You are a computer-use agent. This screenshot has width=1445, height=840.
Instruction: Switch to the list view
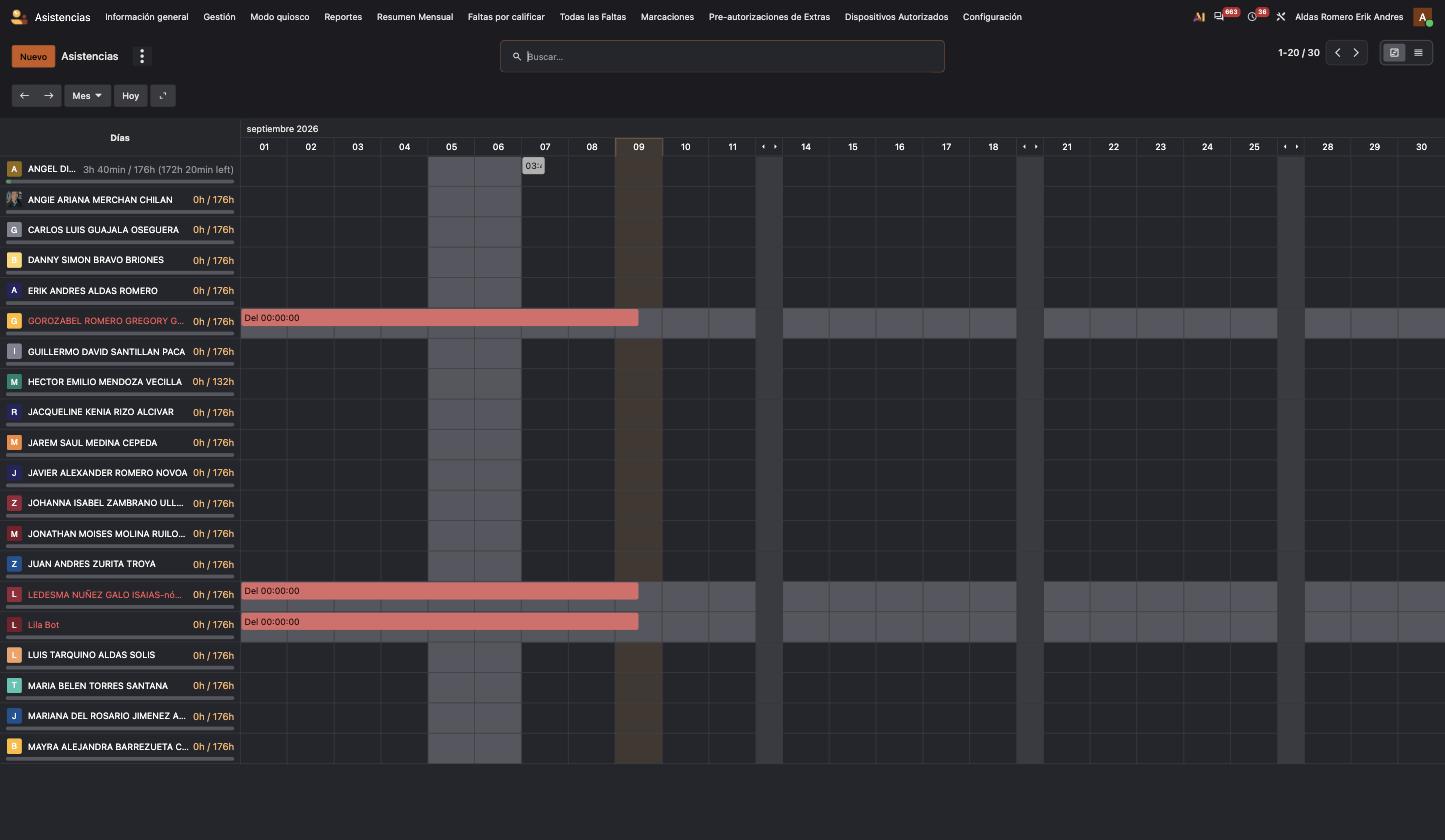tap(1418, 53)
